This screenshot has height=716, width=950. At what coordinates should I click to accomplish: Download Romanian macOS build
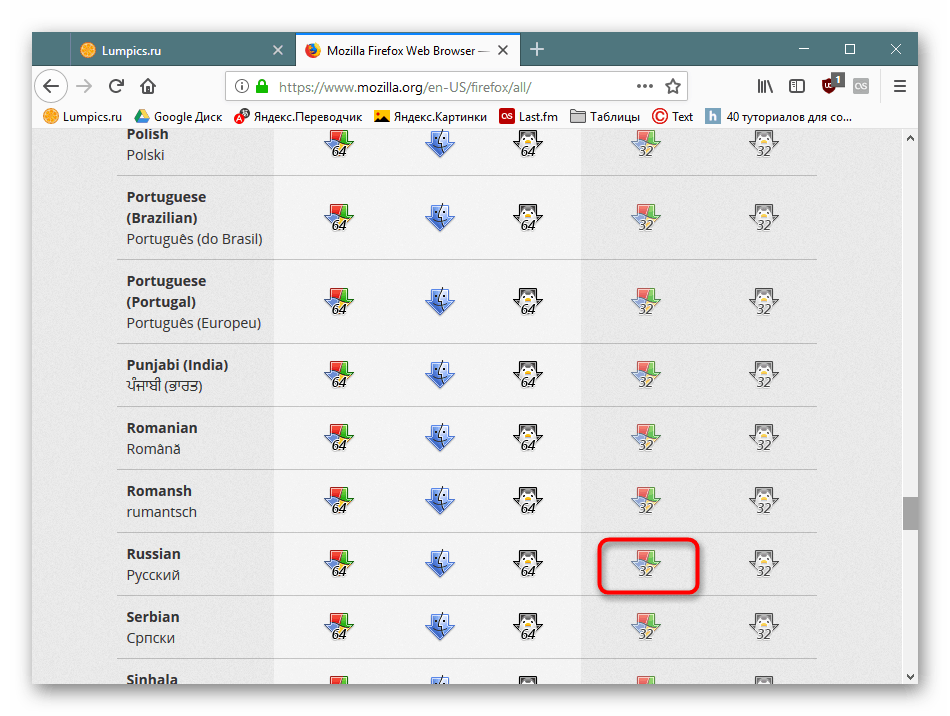(440, 437)
